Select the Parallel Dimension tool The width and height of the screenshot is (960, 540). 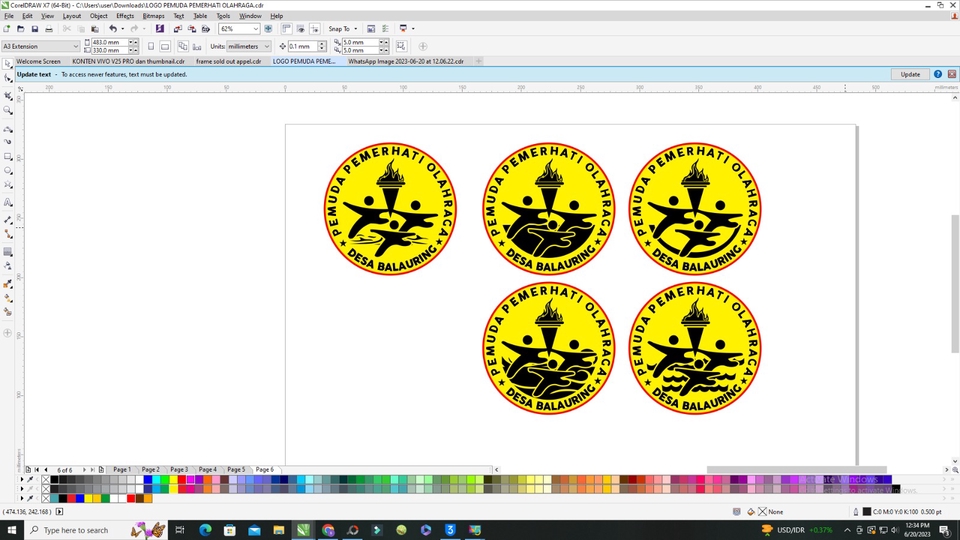pos(8,219)
